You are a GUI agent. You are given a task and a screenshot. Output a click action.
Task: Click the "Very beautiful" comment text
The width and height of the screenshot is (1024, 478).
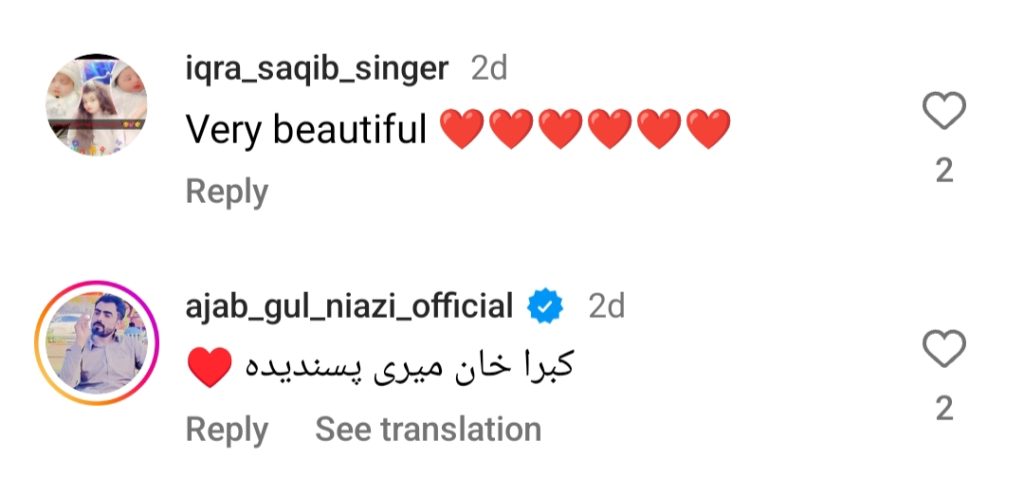click(x=307, y=129)
